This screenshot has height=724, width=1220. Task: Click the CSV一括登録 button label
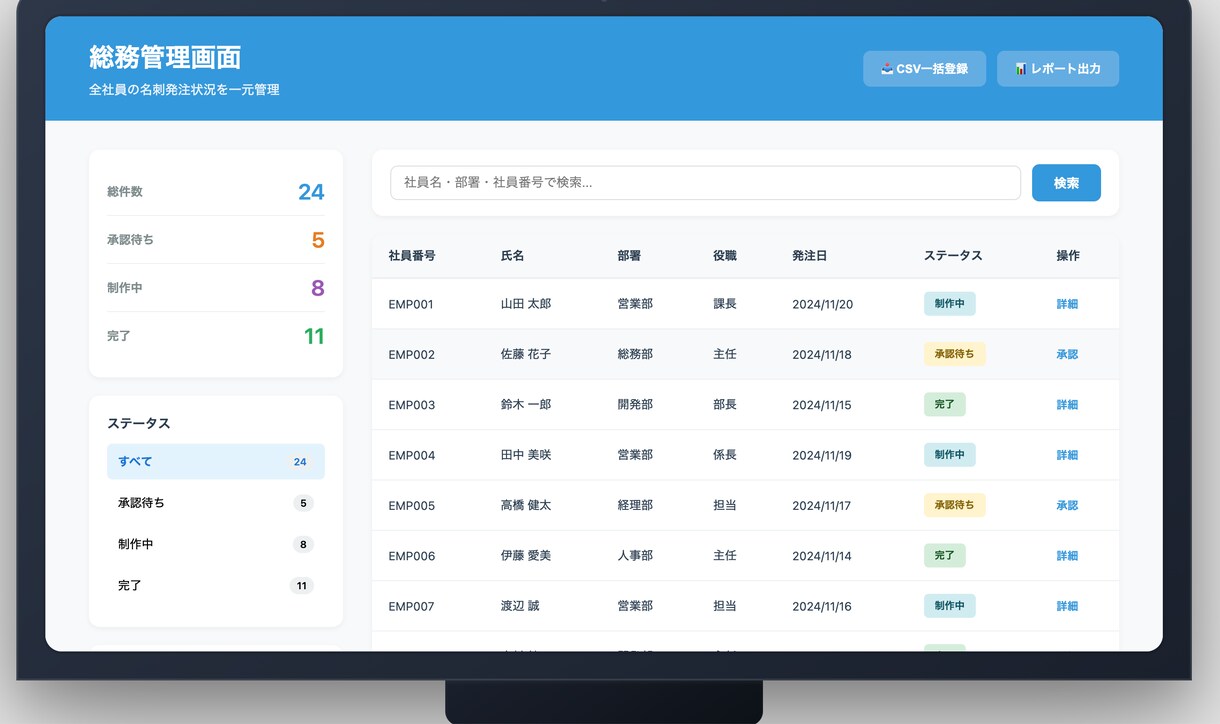[932, 69]
